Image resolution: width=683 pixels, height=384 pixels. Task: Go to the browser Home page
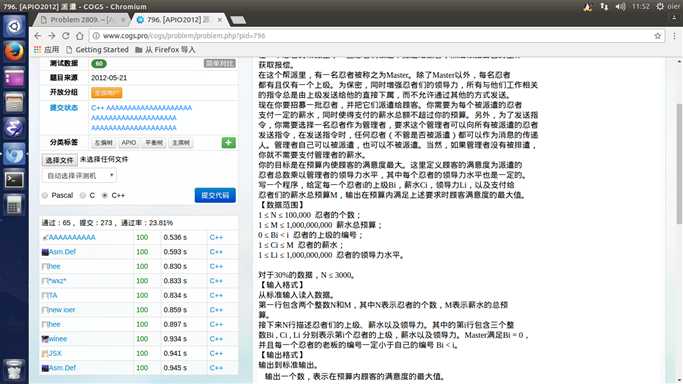(79, 36)
